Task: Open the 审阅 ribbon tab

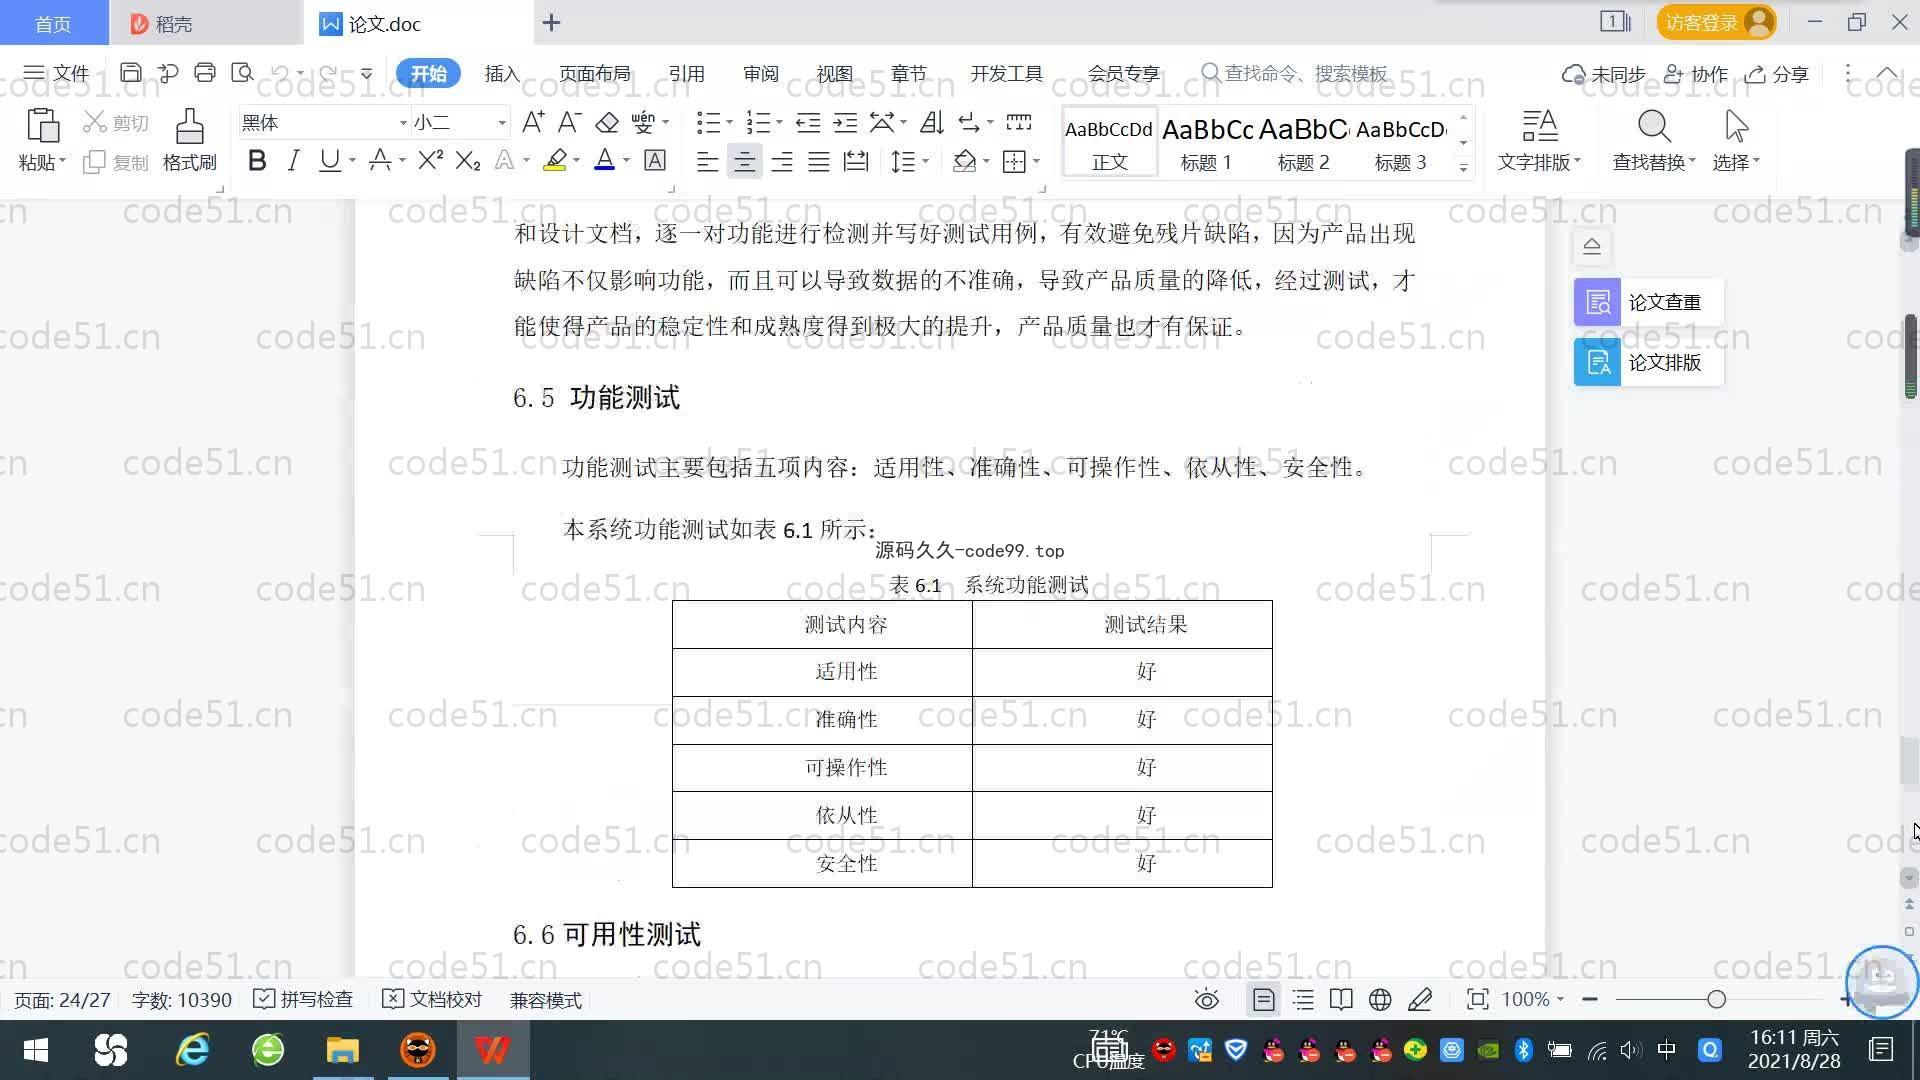Action: (x=760, y=73)
